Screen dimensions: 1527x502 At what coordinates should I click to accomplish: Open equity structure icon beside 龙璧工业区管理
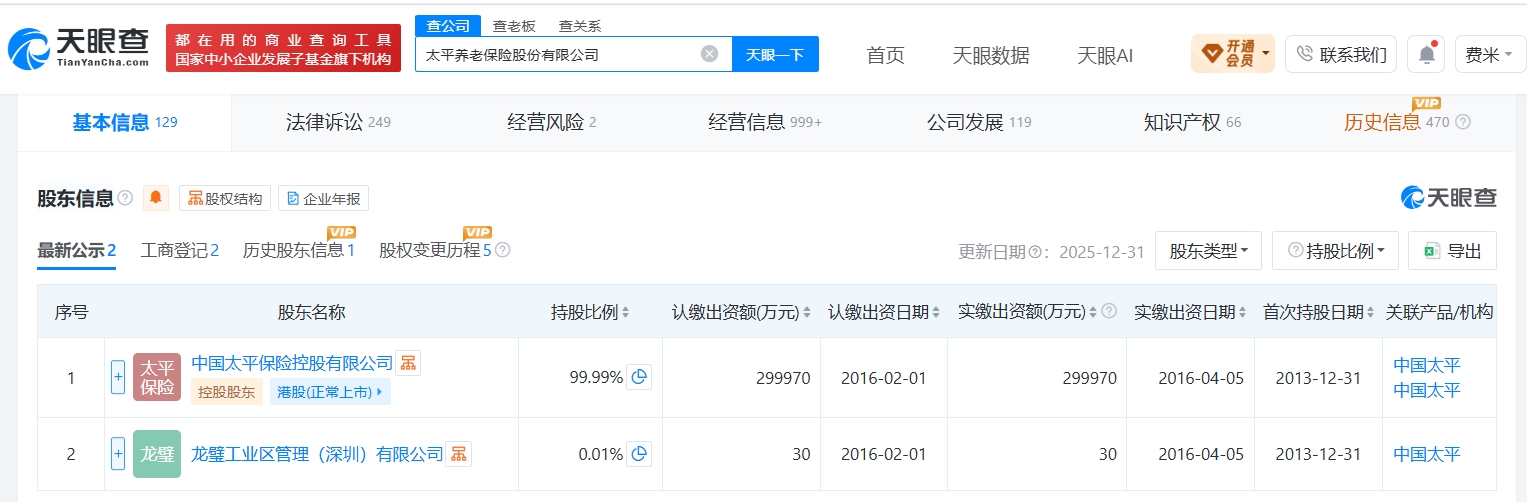(x=458, y=454)
